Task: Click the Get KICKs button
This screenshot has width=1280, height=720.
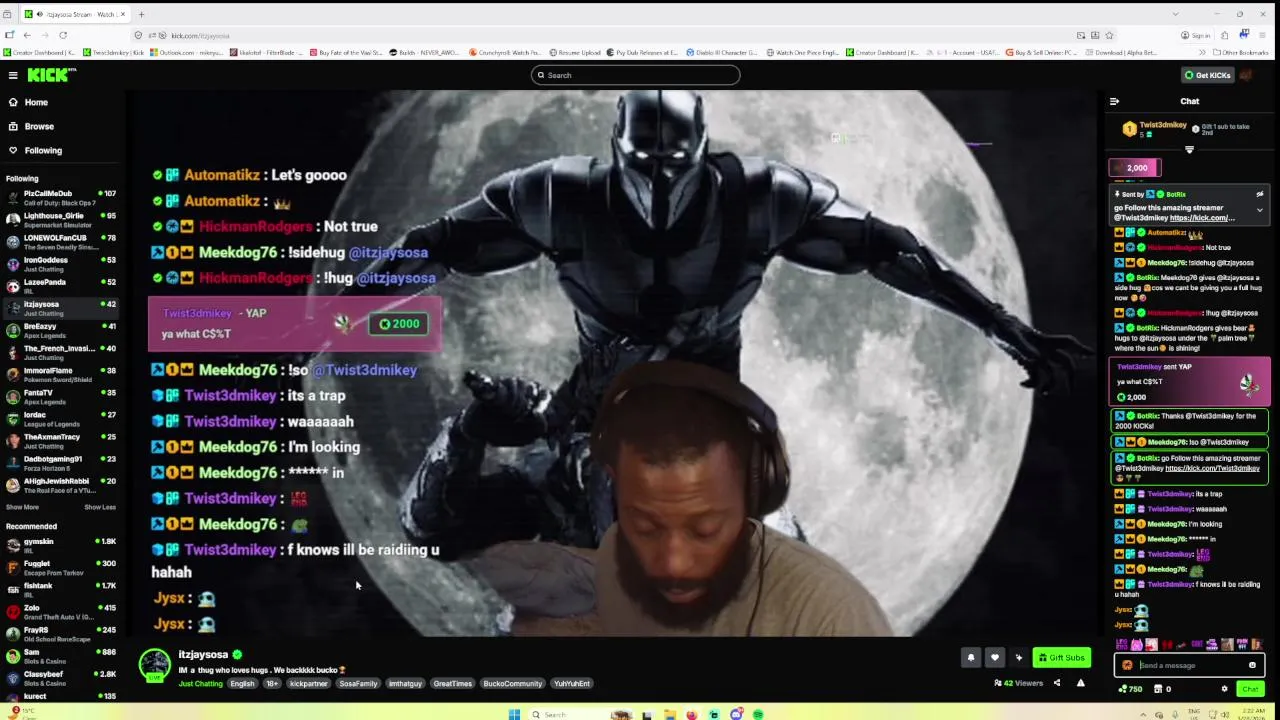Action: [1207, 75]
